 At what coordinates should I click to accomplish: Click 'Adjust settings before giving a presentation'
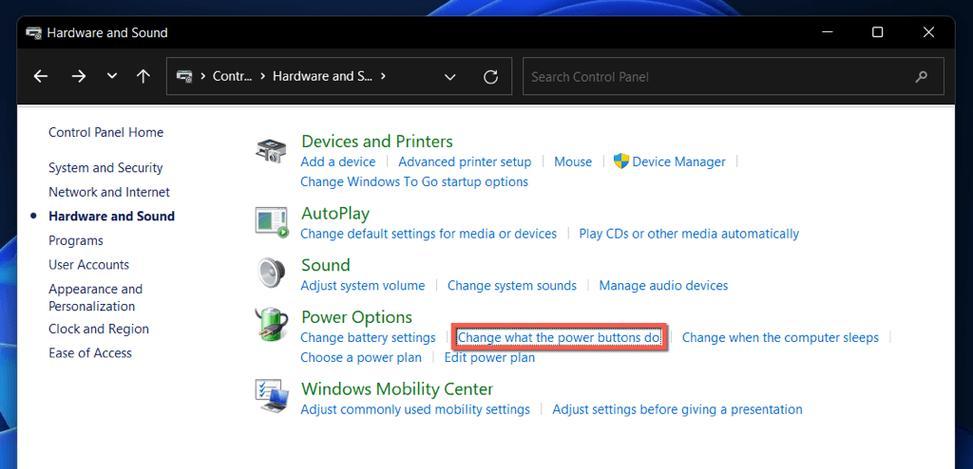point(677,409)
